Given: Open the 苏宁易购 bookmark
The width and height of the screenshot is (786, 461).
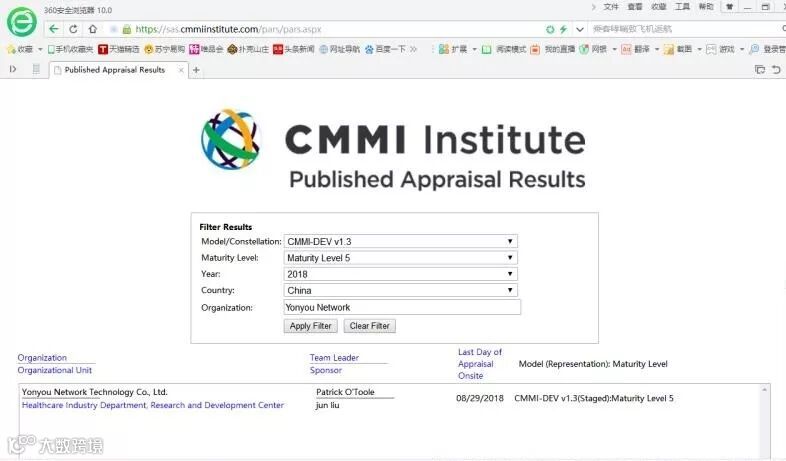Looking at the screenshot, I should [x=164, y=49].
